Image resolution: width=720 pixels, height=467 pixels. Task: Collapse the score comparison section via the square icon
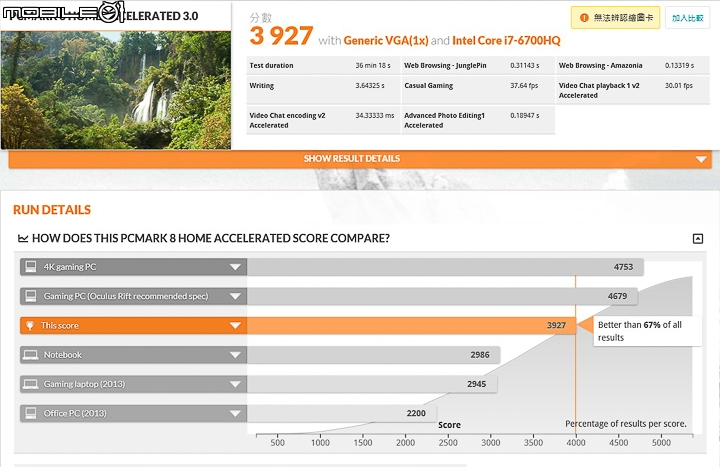click(x=698, y=238)
